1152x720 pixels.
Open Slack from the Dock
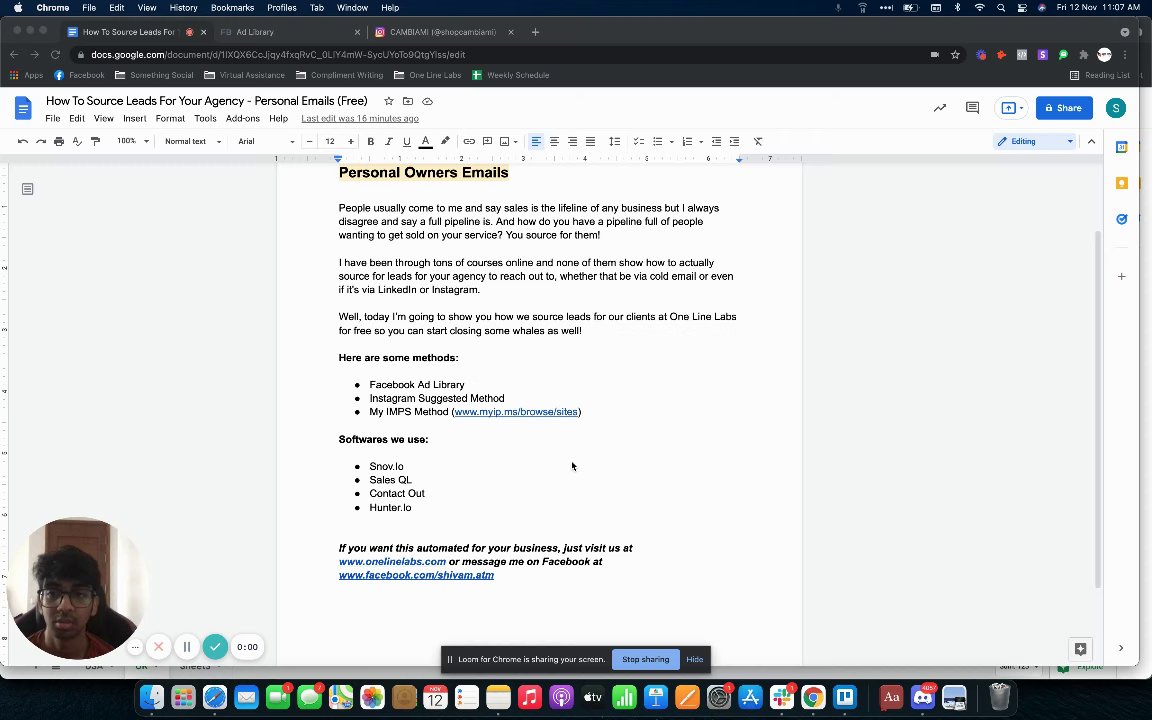click(x=782, y=696)
